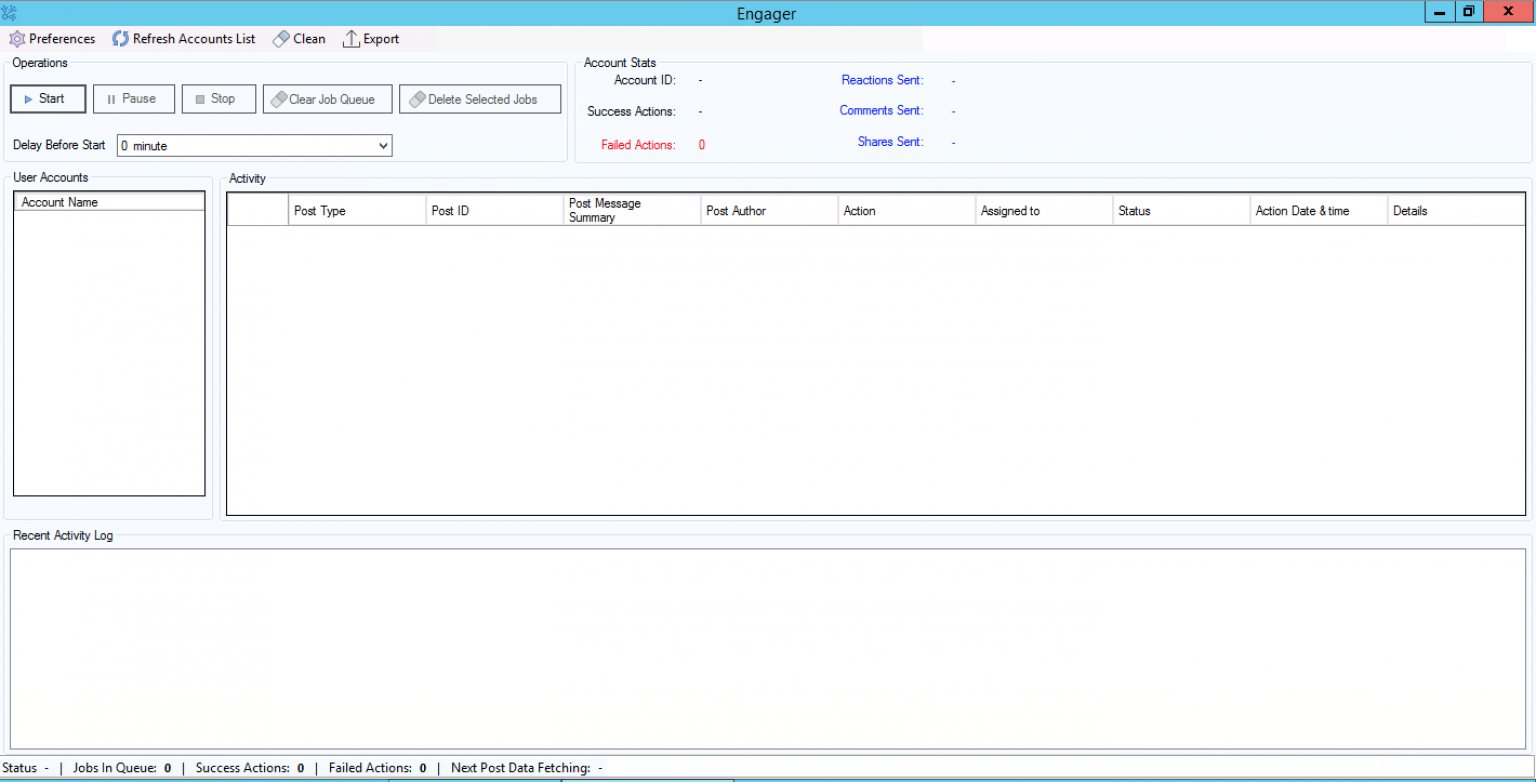Image resolution: width=1536 pixels, height=782 pixels.
Task: Sort by Post Type column
Action: (x=357, y=210)
